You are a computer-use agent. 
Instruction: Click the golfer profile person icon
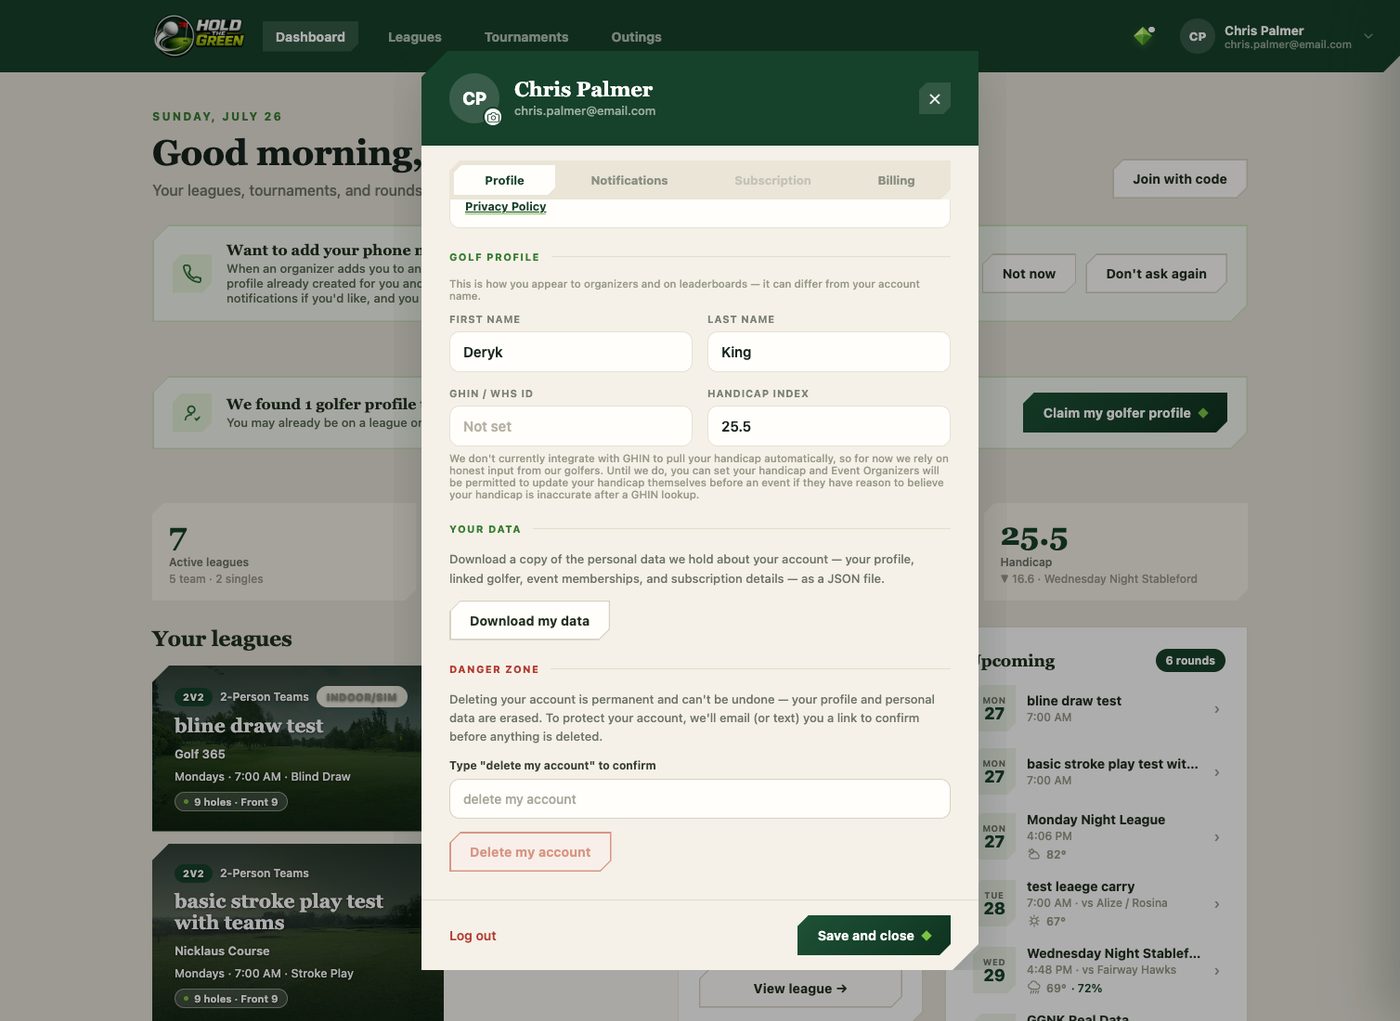point(192,412)
